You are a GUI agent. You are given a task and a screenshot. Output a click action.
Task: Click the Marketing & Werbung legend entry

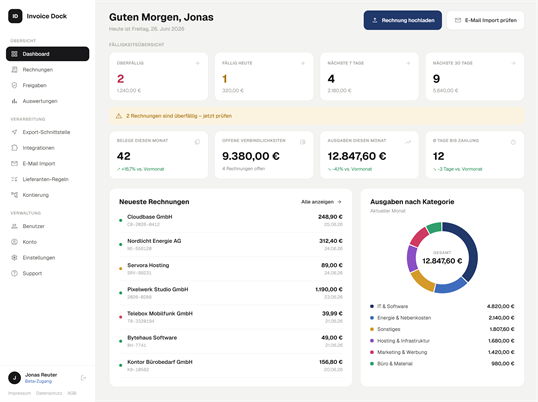pyautogui.click(x=442, y=352)
